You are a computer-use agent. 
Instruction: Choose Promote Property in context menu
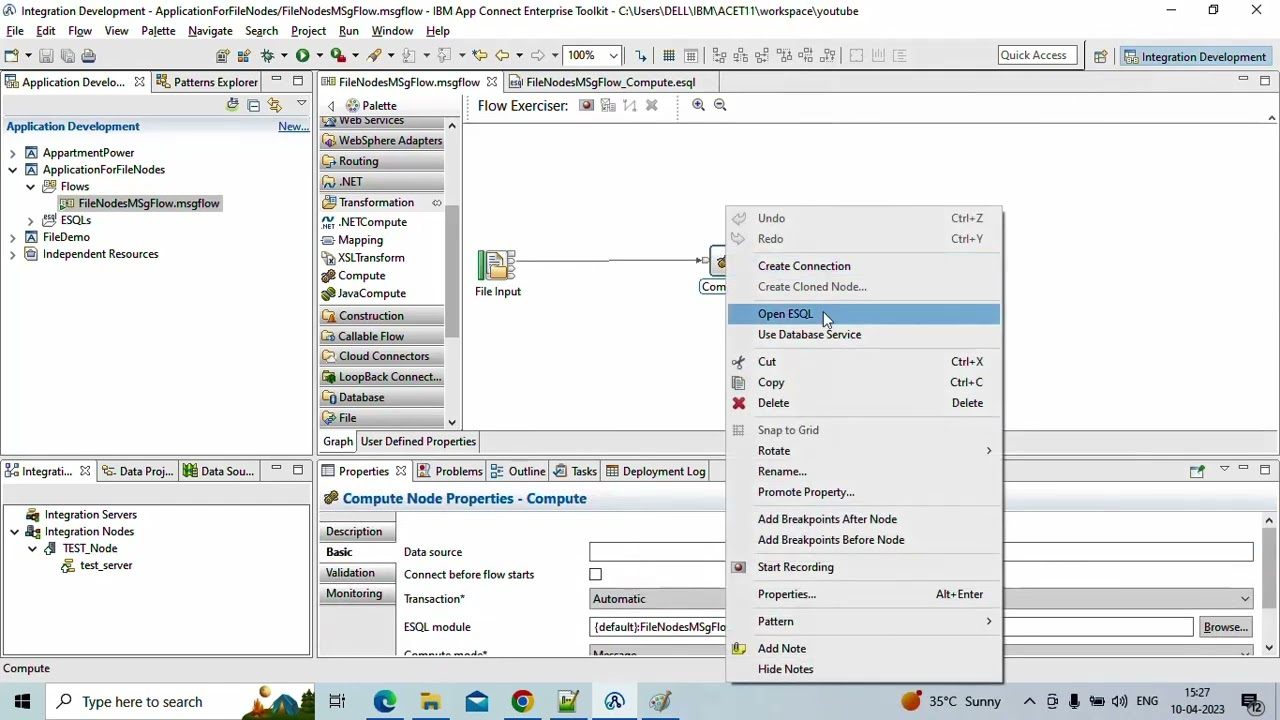click(863, 492)
